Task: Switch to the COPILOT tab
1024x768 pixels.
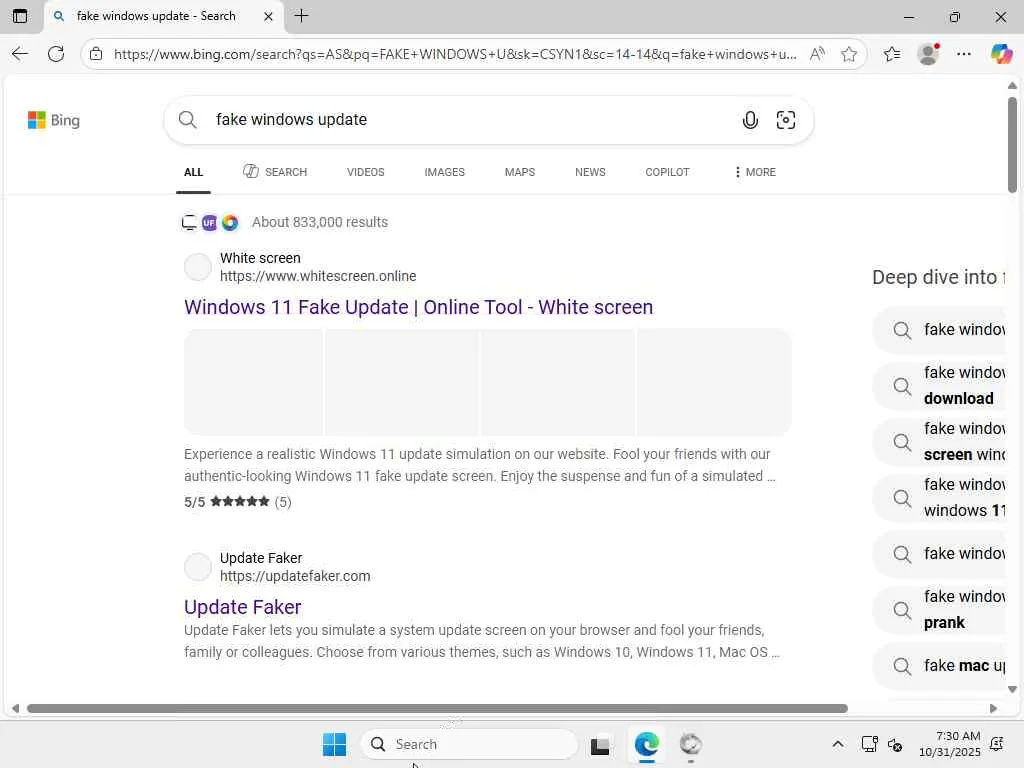Action: (x=667, y=172)
